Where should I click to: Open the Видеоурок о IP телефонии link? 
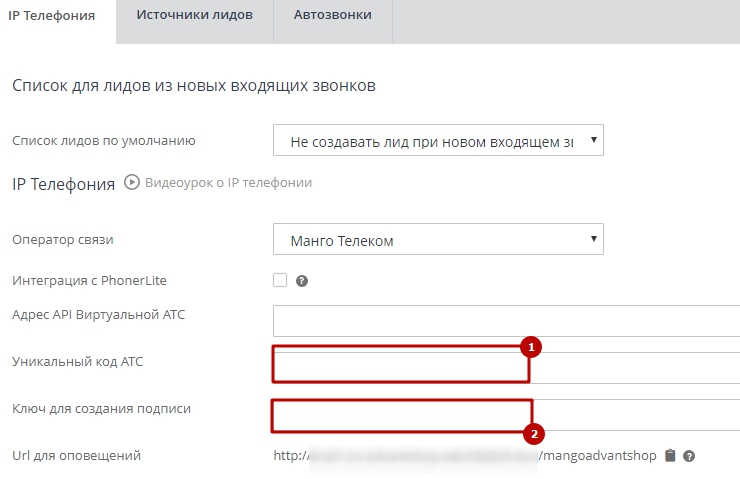tap(228, 183)
